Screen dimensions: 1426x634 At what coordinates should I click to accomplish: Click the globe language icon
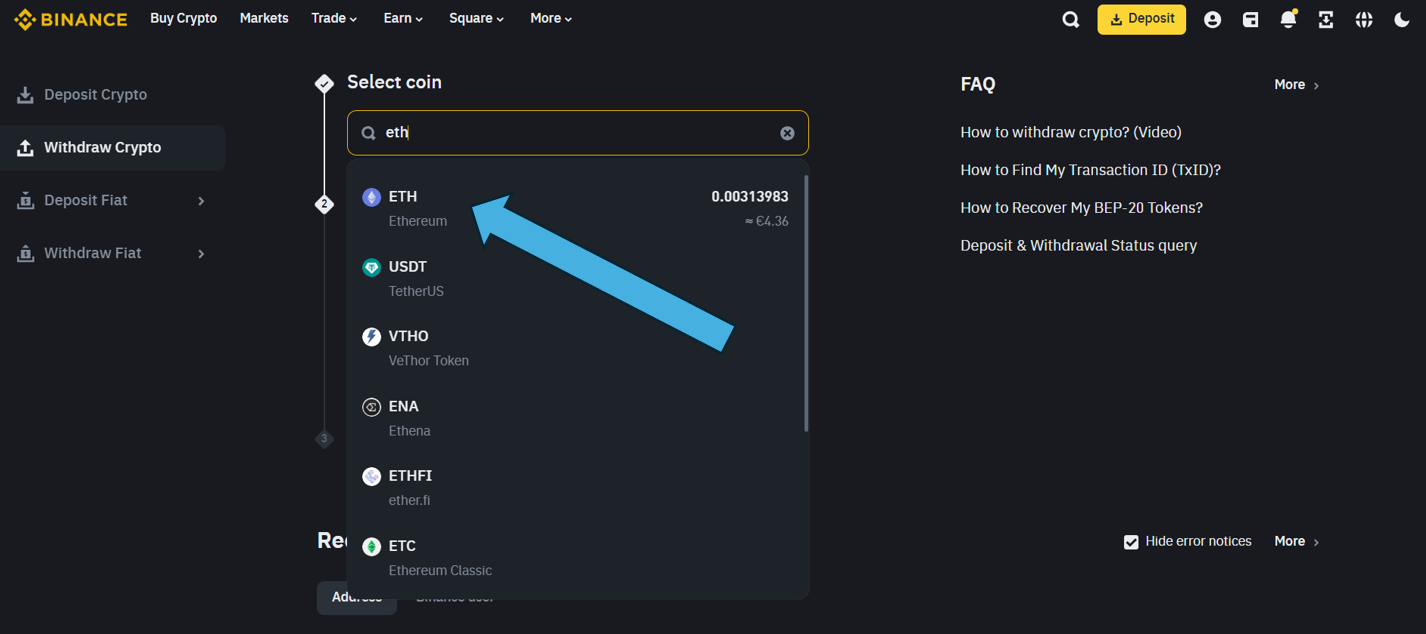[x=1364, y=20]
